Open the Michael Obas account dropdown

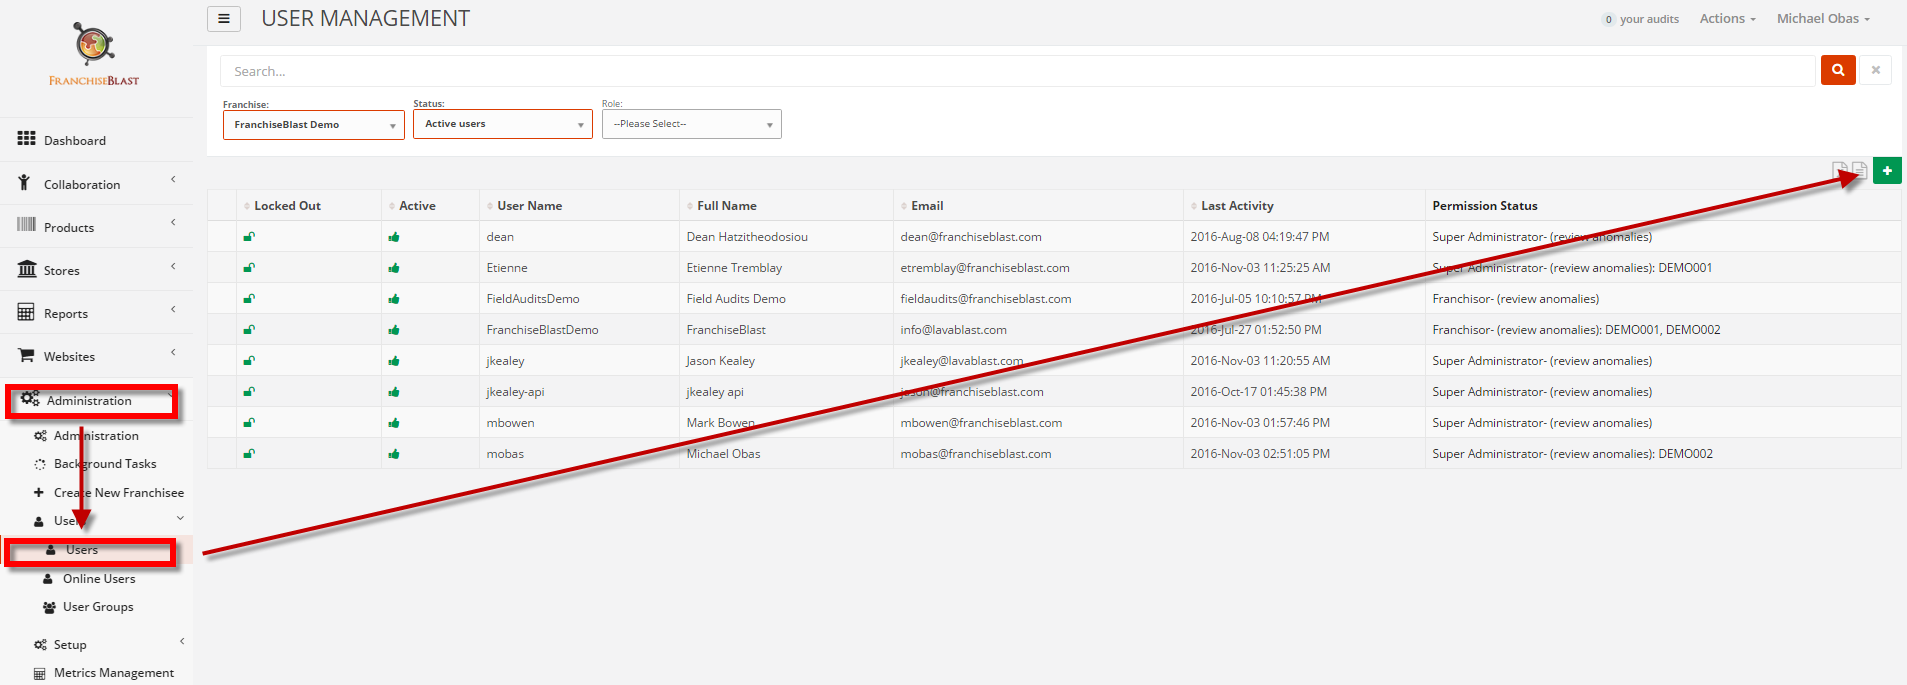[x=1823, y=18]
